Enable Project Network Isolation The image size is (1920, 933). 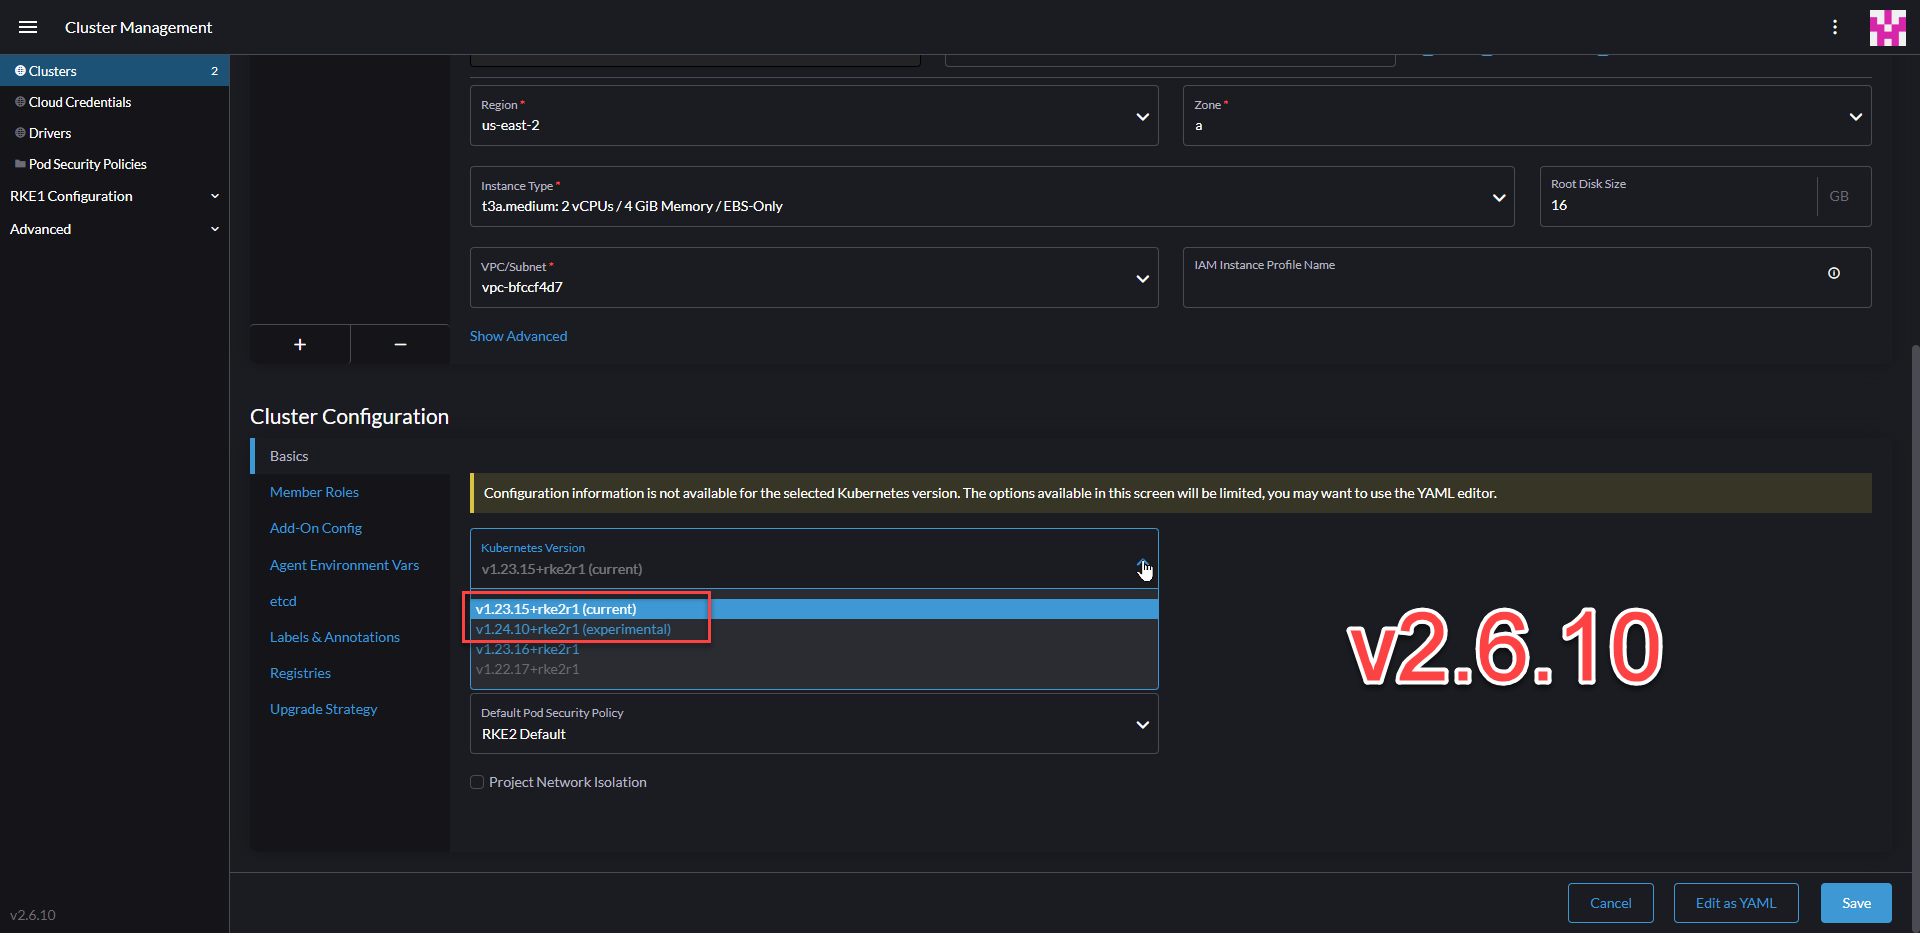pos(477,781)
